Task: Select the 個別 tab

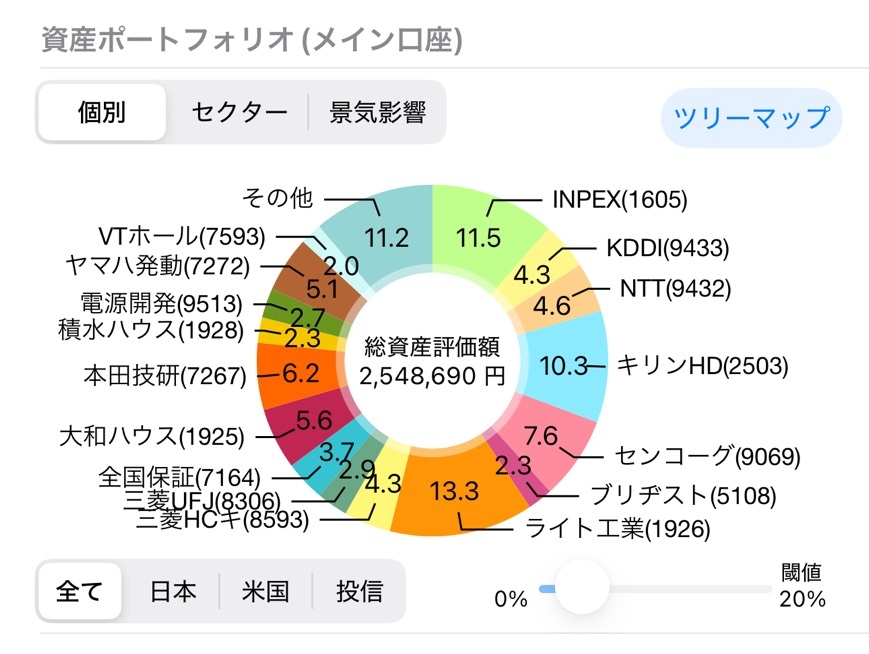Action: [101, 113]
